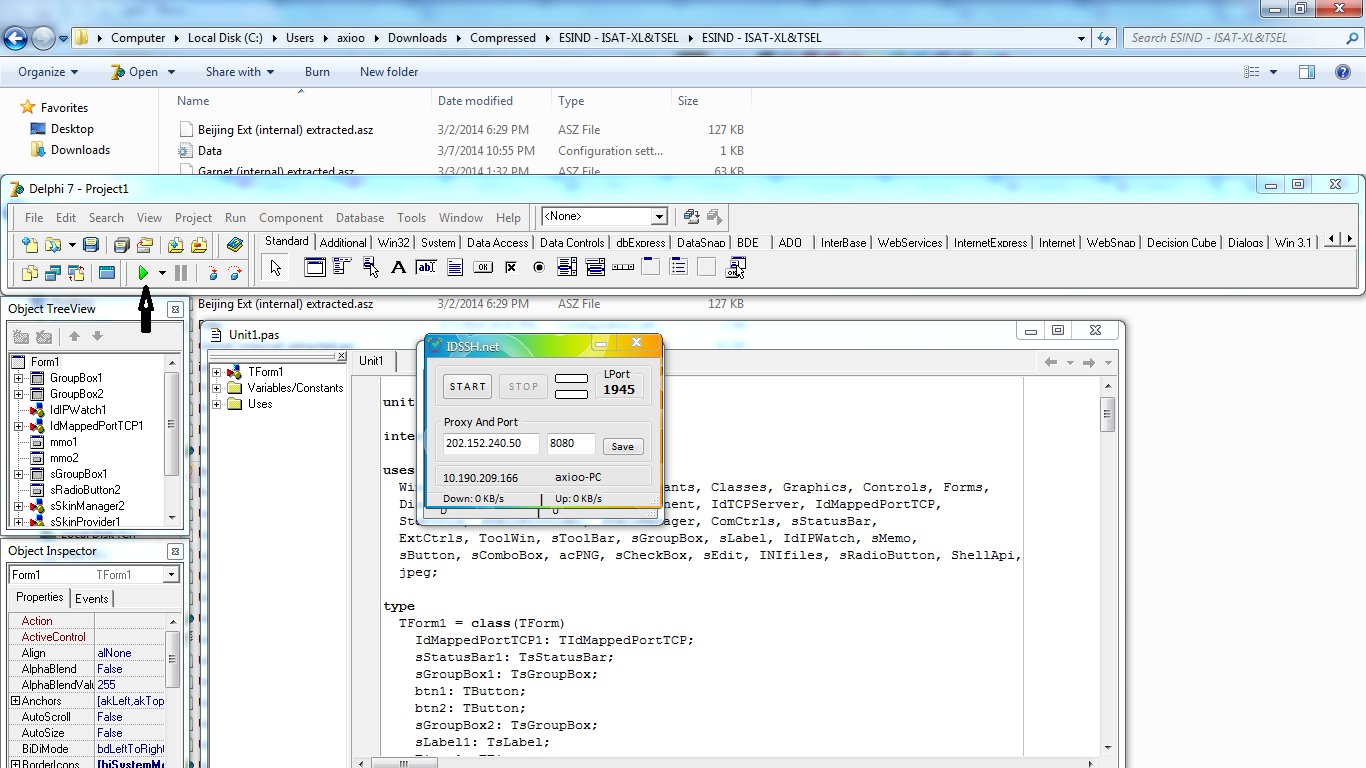Pick the PopupMenu component from the palette
The height and width of the screenshot is (768, 1366).
371,267
